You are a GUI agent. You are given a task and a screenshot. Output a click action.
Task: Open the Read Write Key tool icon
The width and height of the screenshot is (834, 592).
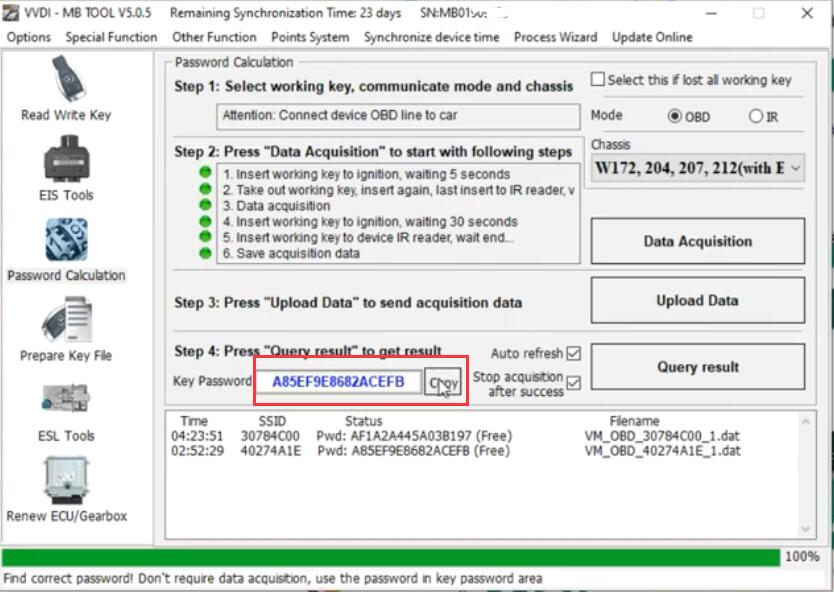click(67, 79)
